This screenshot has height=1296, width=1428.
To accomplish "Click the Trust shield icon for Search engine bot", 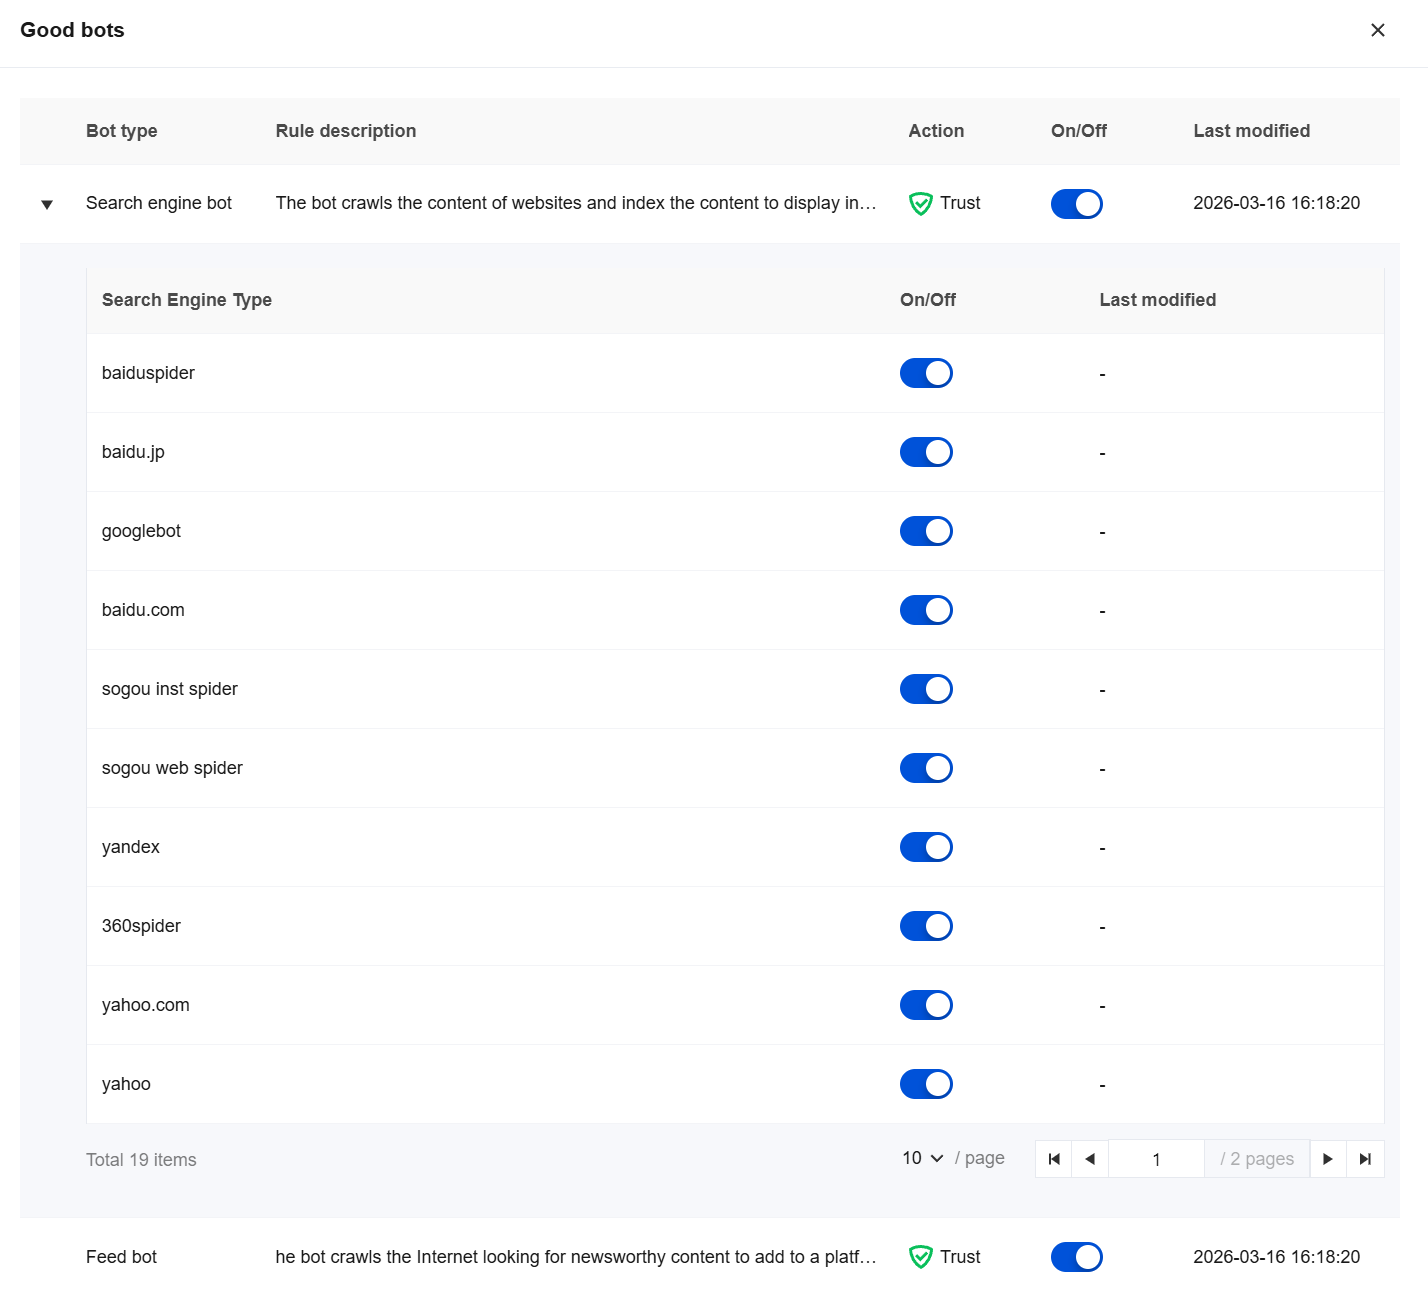I will tap(920, 204).
